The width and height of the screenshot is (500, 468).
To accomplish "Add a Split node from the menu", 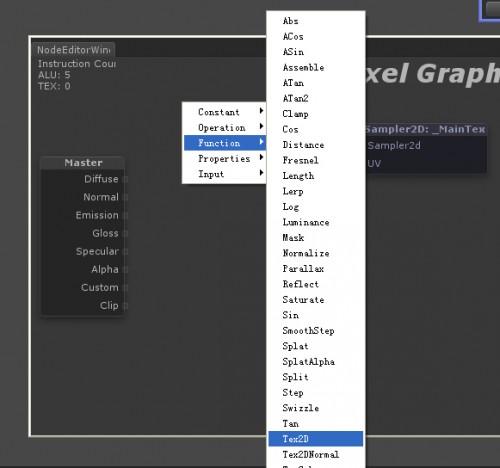I will tap(316, 377).
